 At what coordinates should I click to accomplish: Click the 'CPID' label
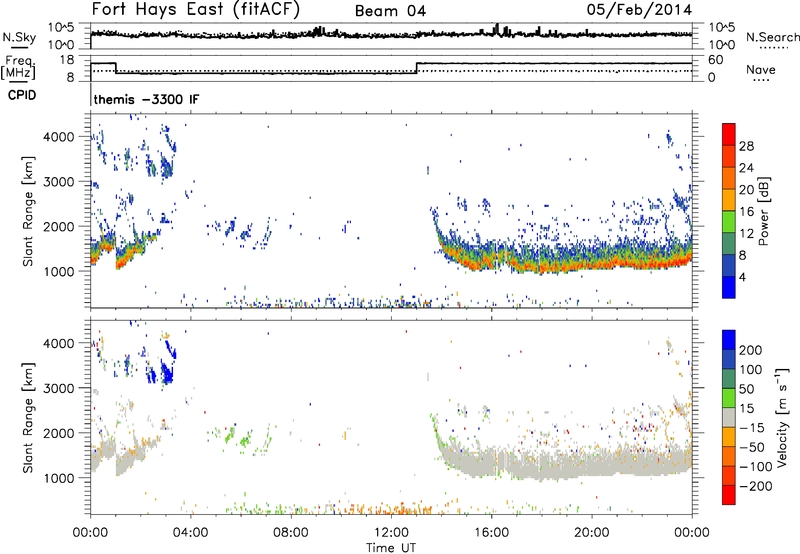[x=22, y=95]
